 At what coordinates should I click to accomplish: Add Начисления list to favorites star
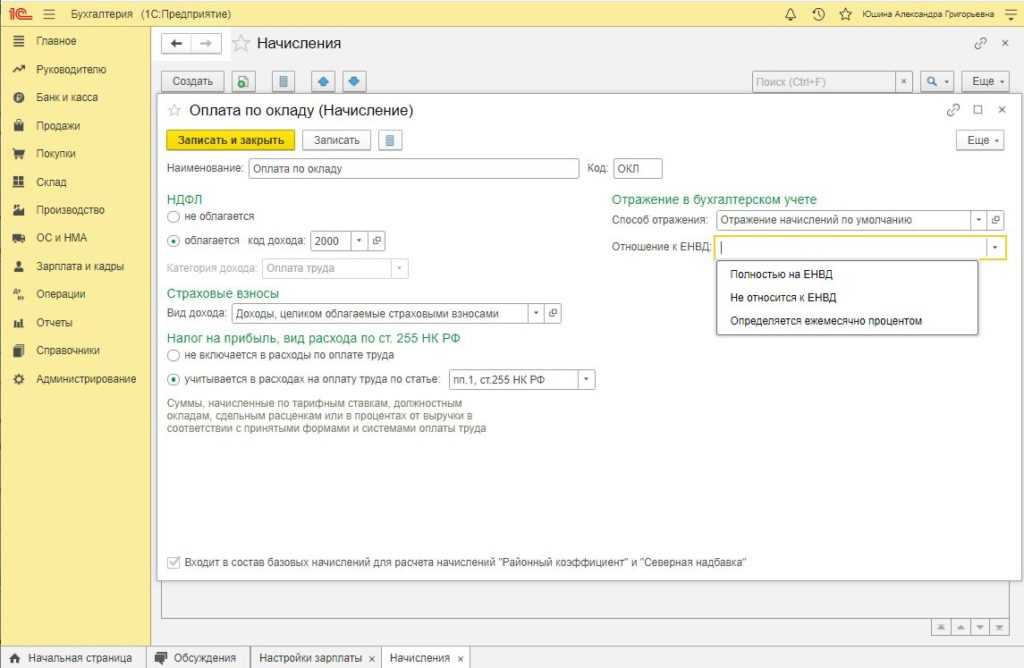coord(241,43)
